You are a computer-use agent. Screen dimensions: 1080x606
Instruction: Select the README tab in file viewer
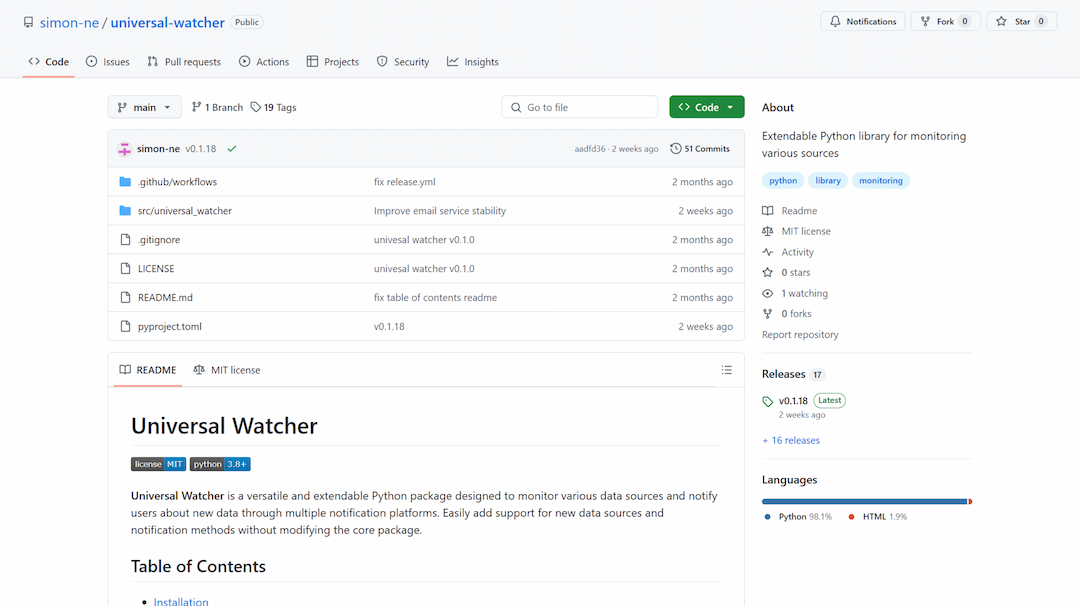148,370
